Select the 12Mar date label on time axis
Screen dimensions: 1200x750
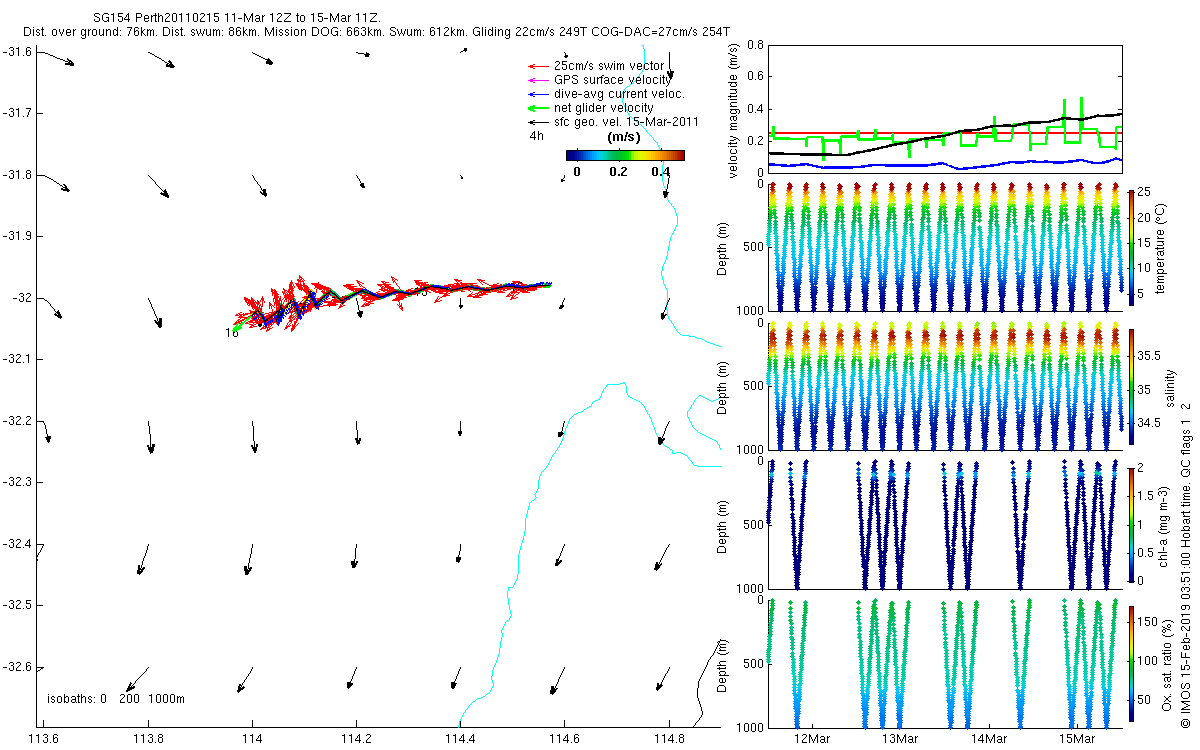(811, 738)
